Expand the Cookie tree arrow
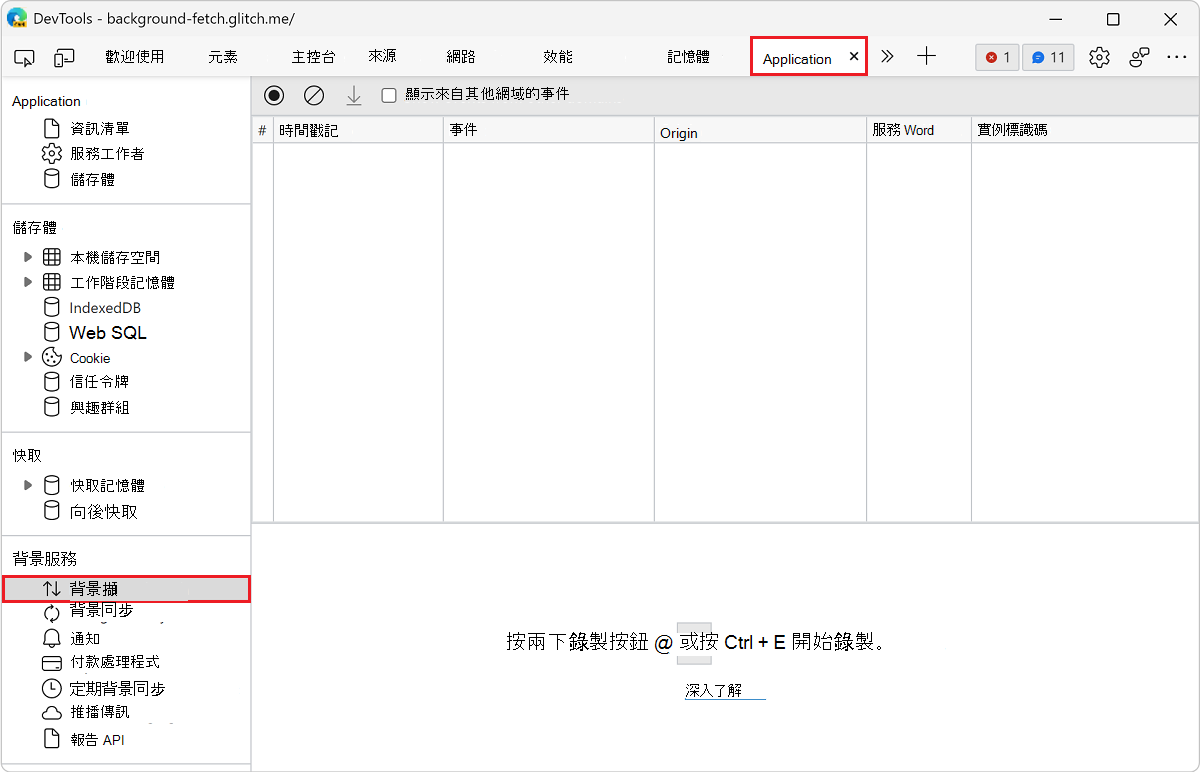This screenshot has height=772, width=1200. [28, 357]
